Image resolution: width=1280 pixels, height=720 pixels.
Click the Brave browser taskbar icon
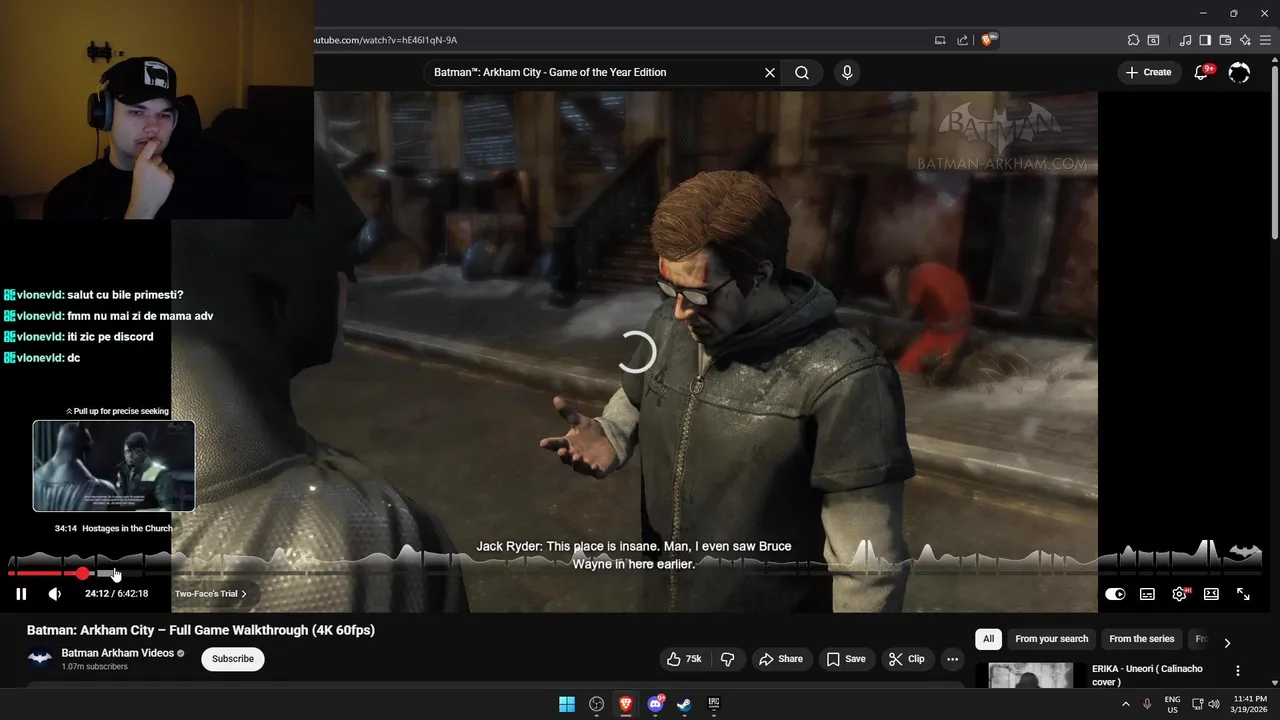coord(626,704)
